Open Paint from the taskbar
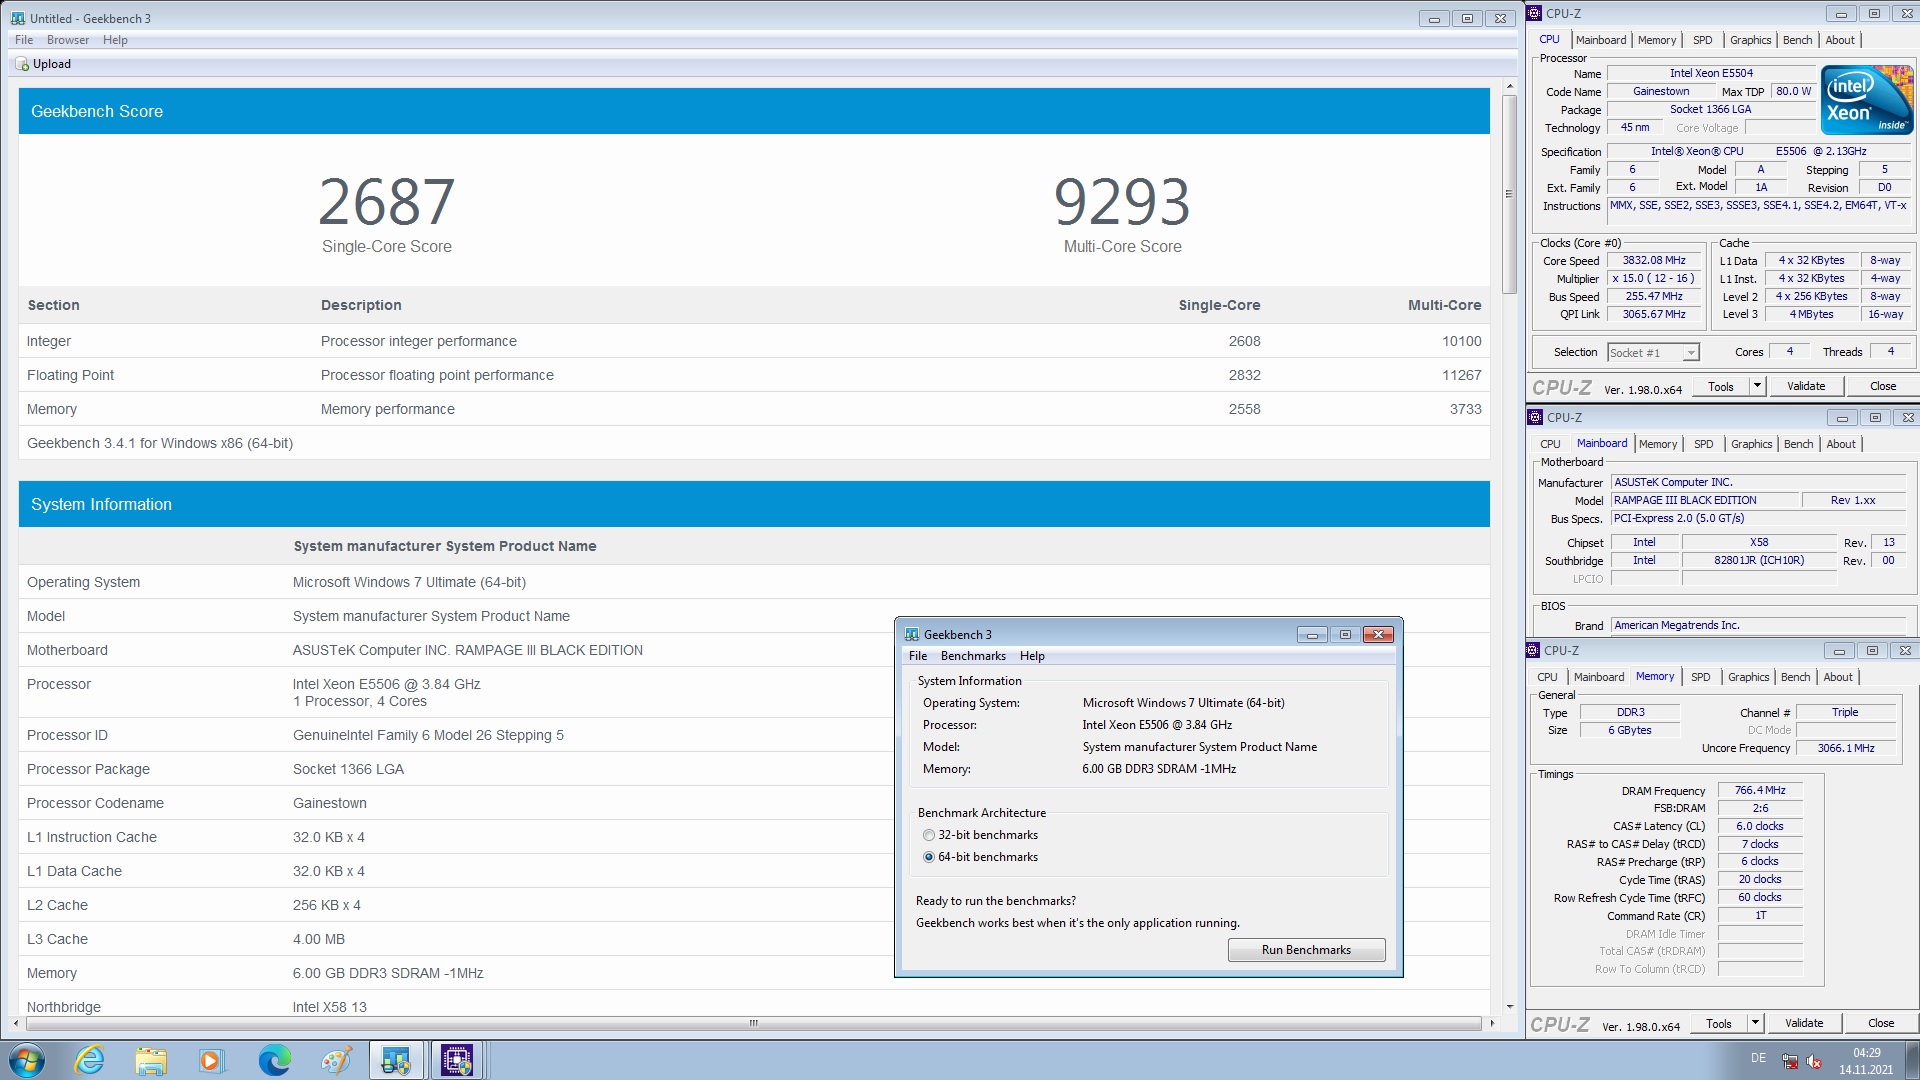The image size is (1920, 1080). pyautogui.click(x=336, y=1060)
